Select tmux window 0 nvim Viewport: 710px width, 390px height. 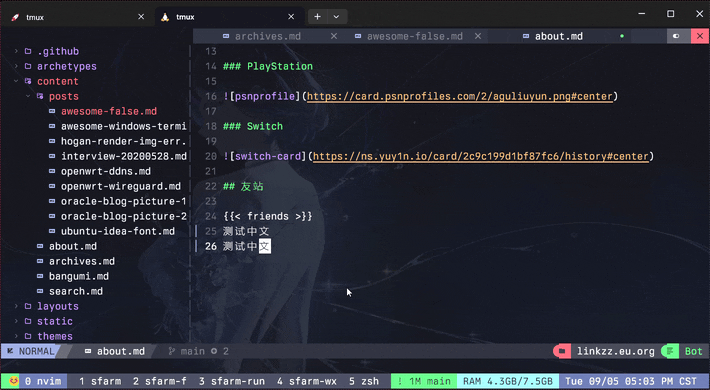[x=43, y=381]
